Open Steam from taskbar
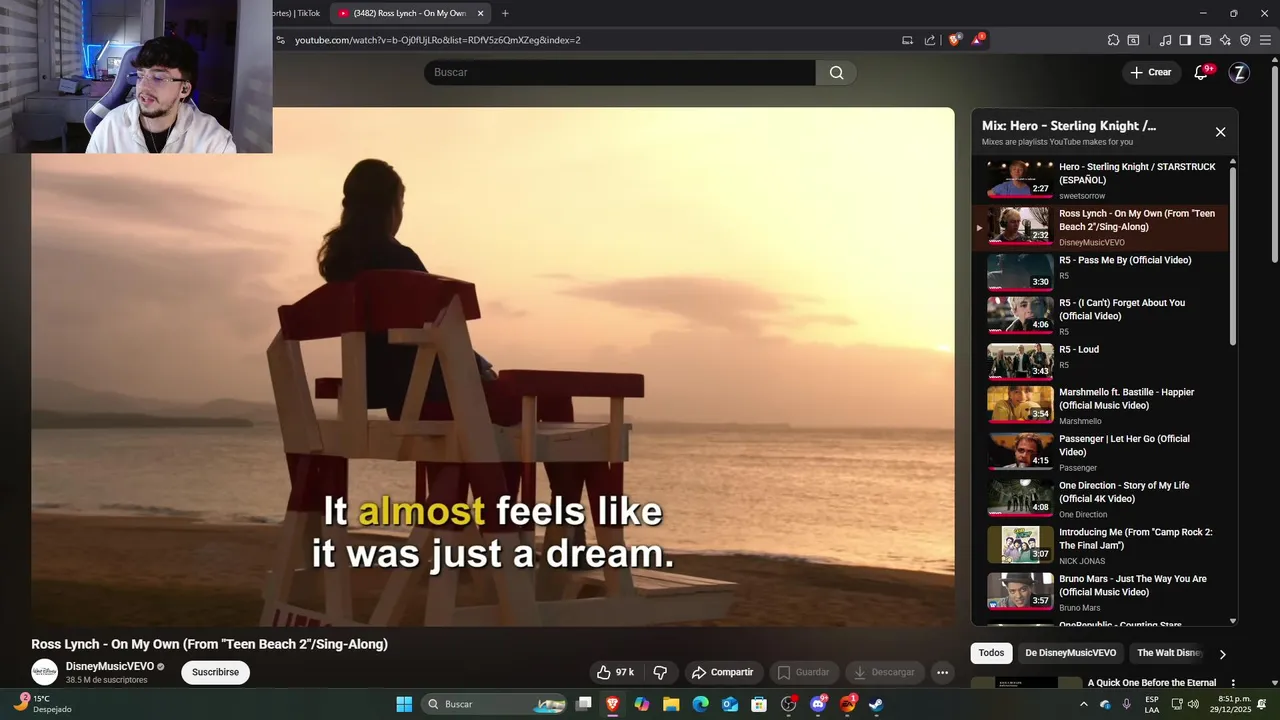Image resolution: width=1280 pixels, height=720 pixels. point(875,704)
